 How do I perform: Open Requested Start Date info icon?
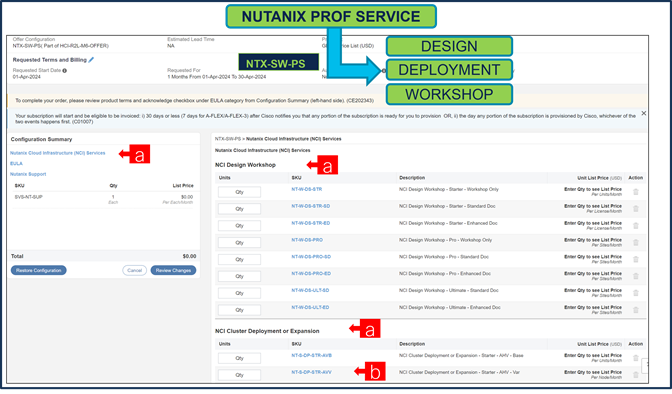[65, 71]
